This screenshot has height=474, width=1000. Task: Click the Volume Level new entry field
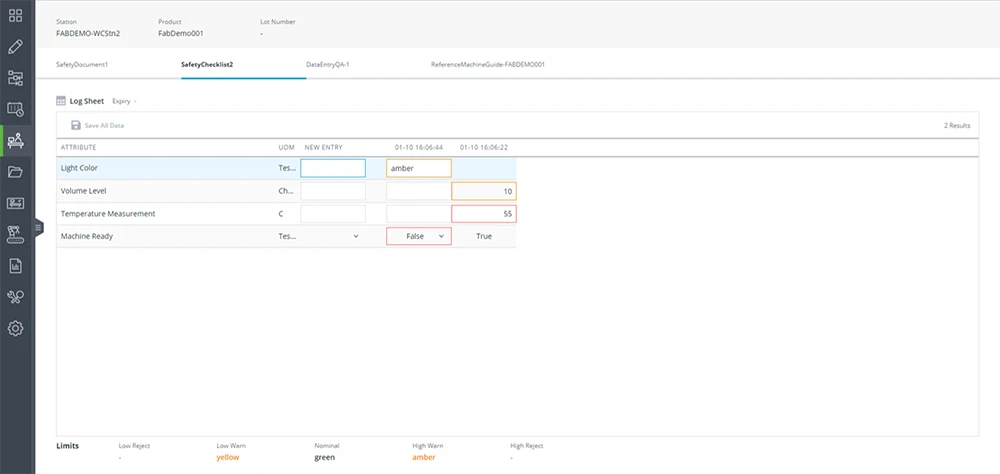click(x=333, y=191)
